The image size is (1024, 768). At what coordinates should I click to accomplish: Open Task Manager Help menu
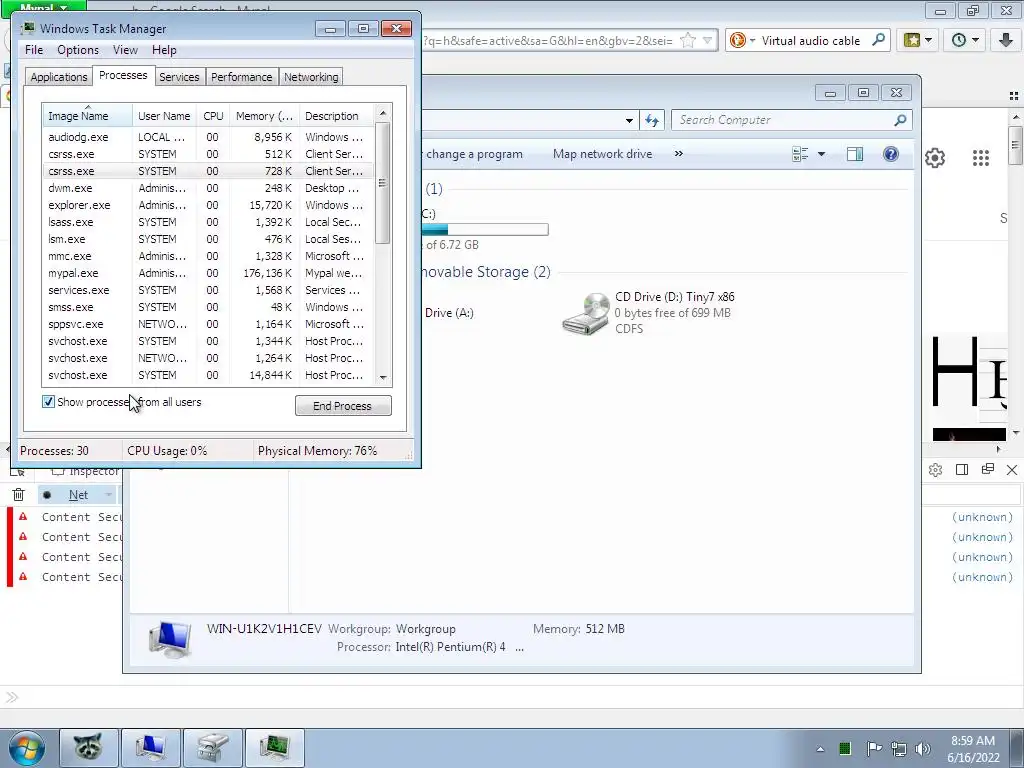164,50
